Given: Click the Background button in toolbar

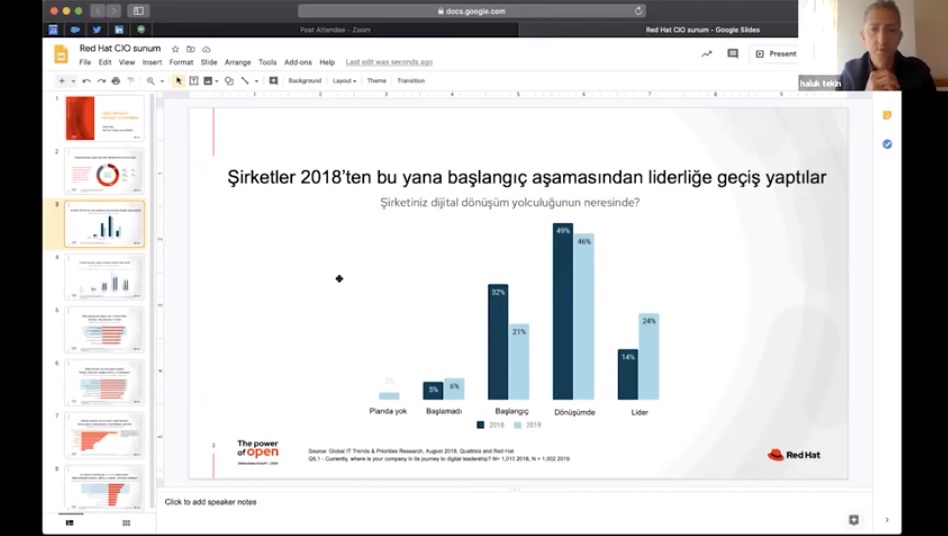Looking at the screenshot, I should (x=305, y=81).
